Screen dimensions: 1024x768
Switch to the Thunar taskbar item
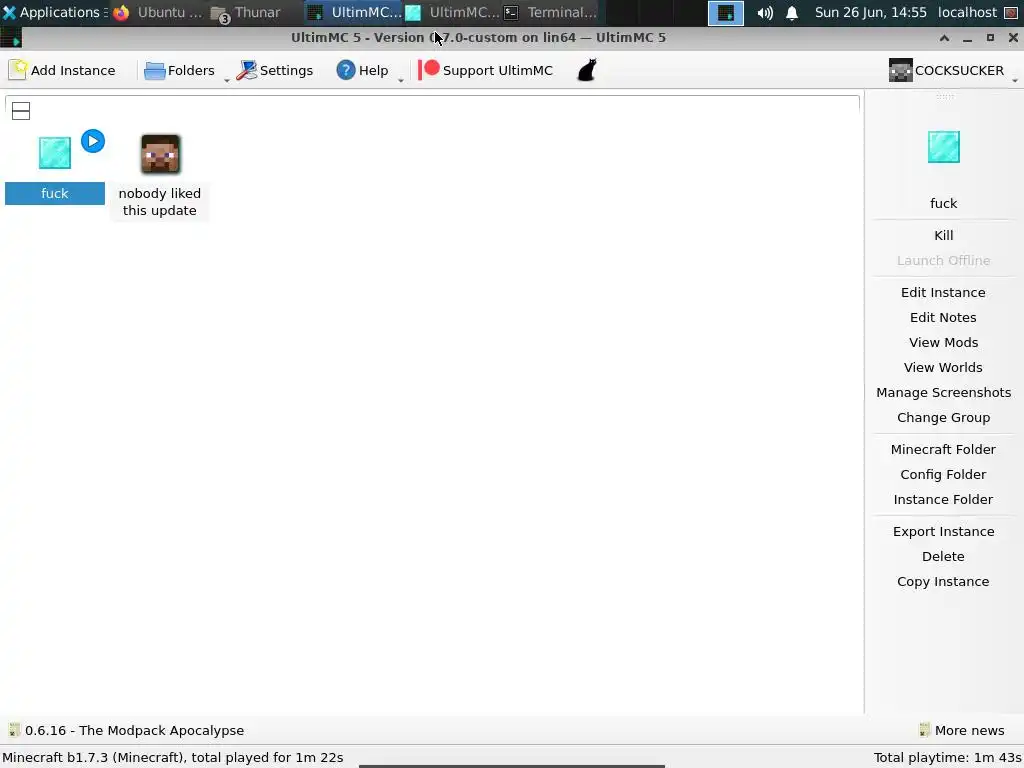pyautogui.click(x=246, y=12)
